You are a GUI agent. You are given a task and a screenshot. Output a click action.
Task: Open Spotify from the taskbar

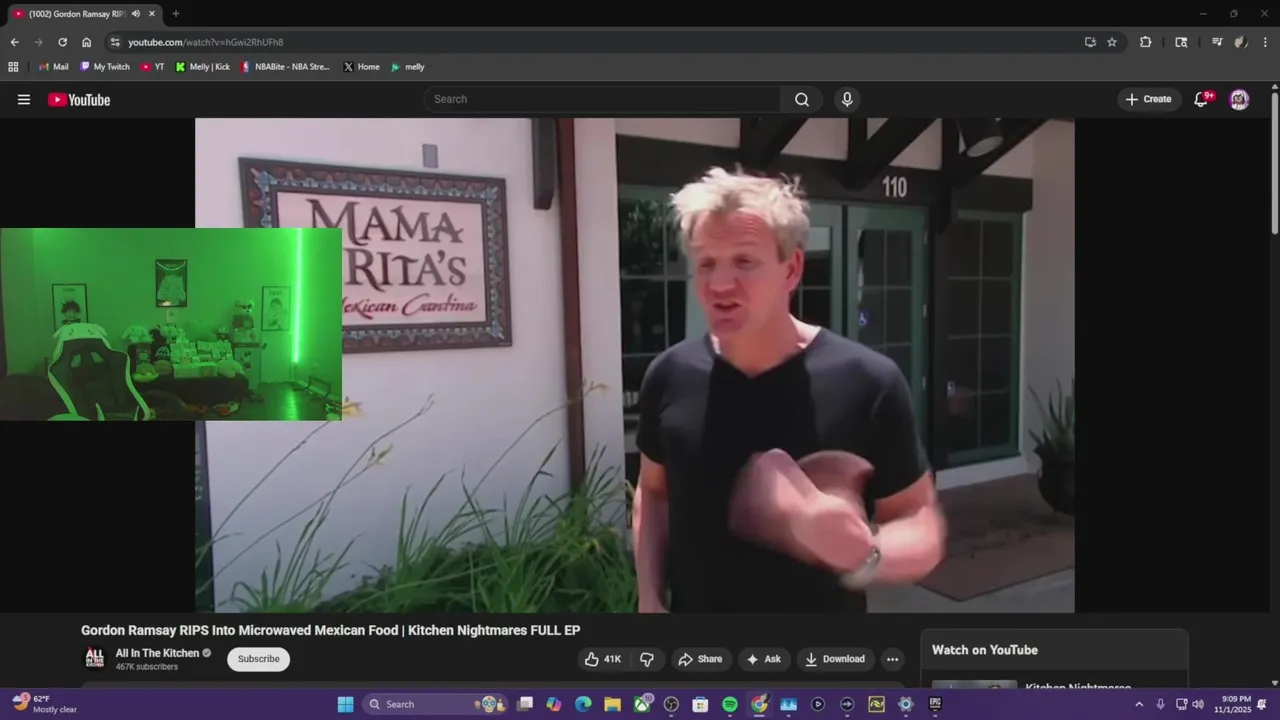click(730, 704)
